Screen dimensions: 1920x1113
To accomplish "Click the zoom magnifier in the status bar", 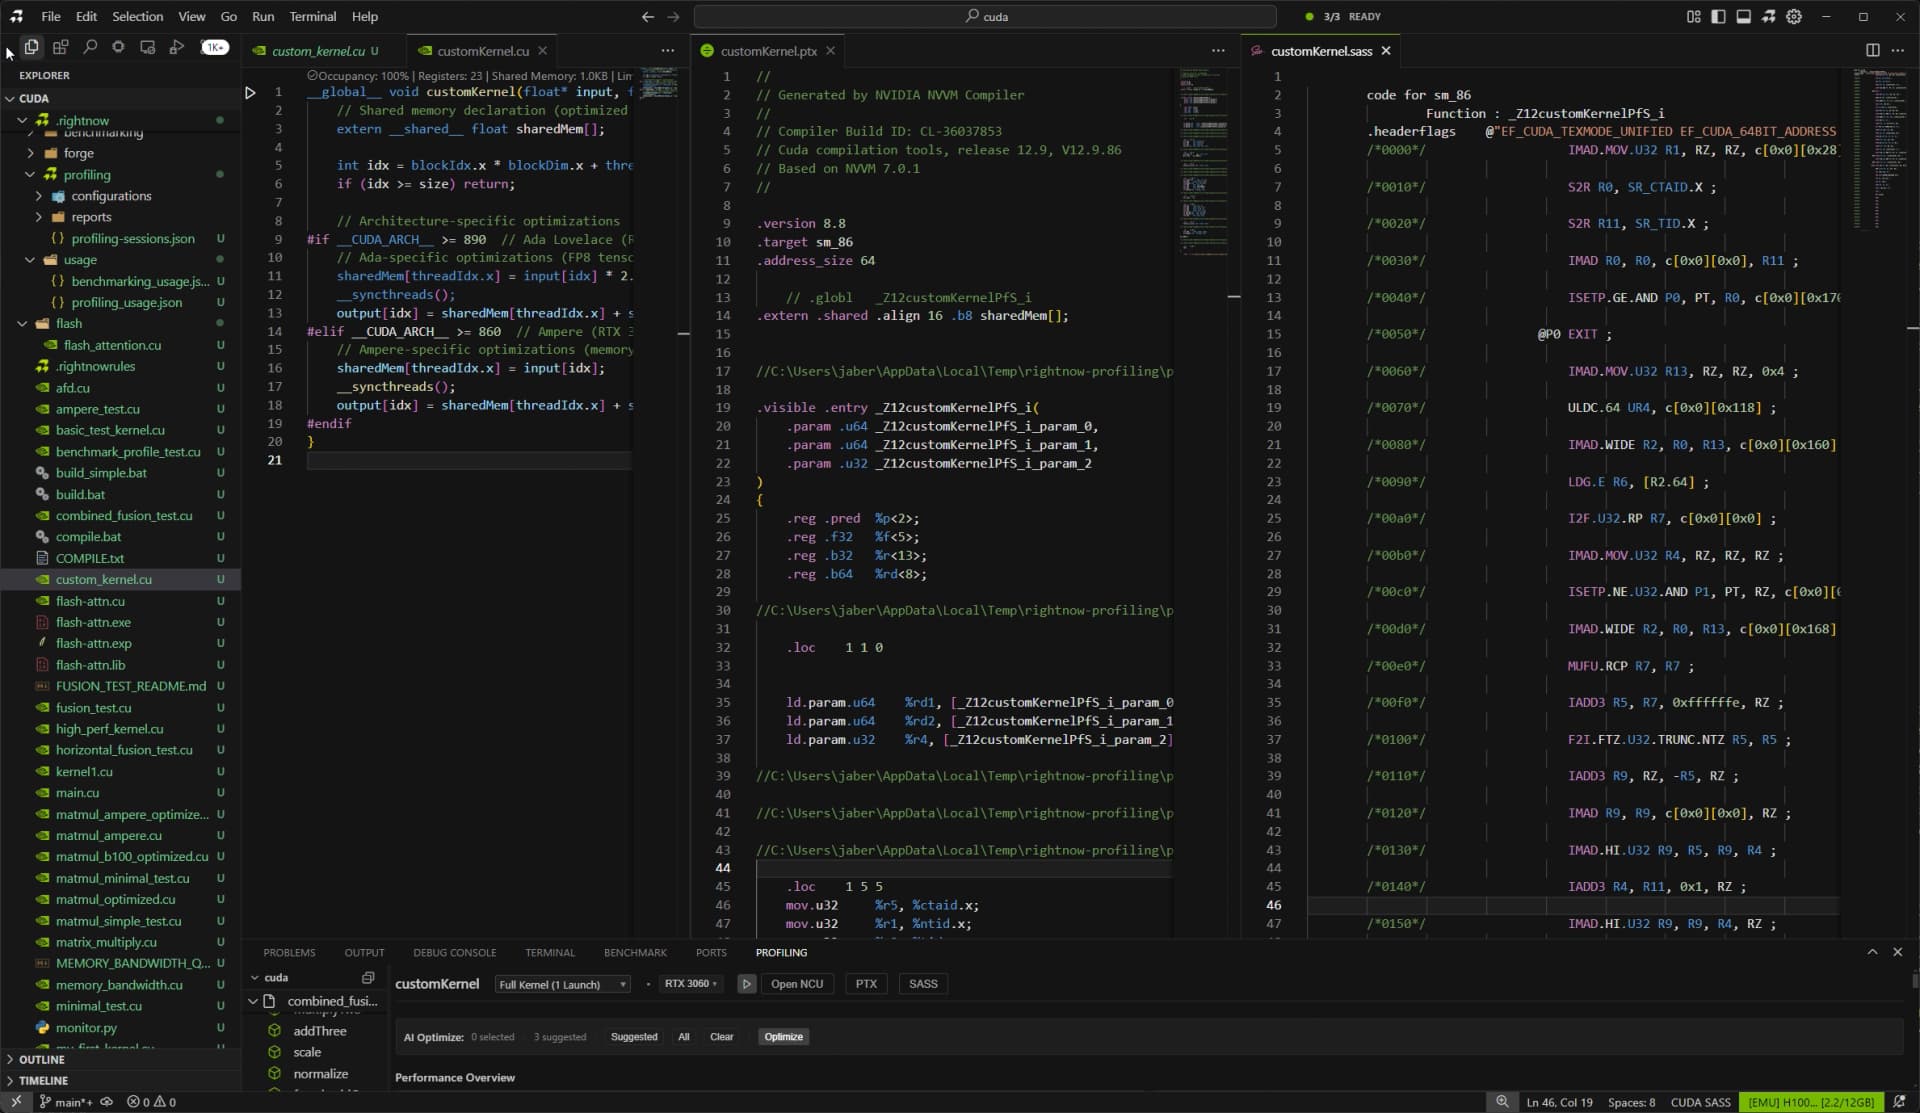I will [1502, 1101].
